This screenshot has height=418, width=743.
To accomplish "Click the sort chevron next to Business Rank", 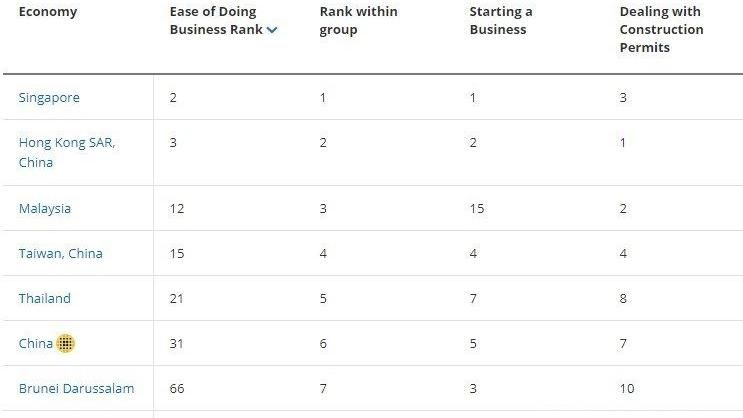I will (272, 30).
